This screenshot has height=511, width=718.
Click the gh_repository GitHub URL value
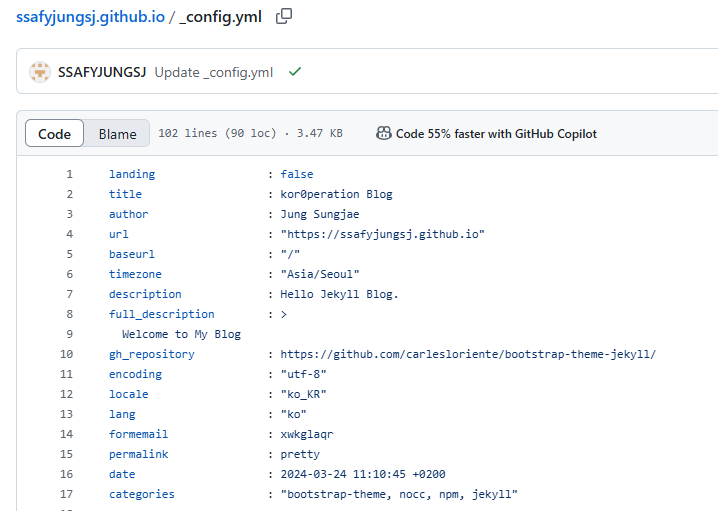click(x=468, y=354)
